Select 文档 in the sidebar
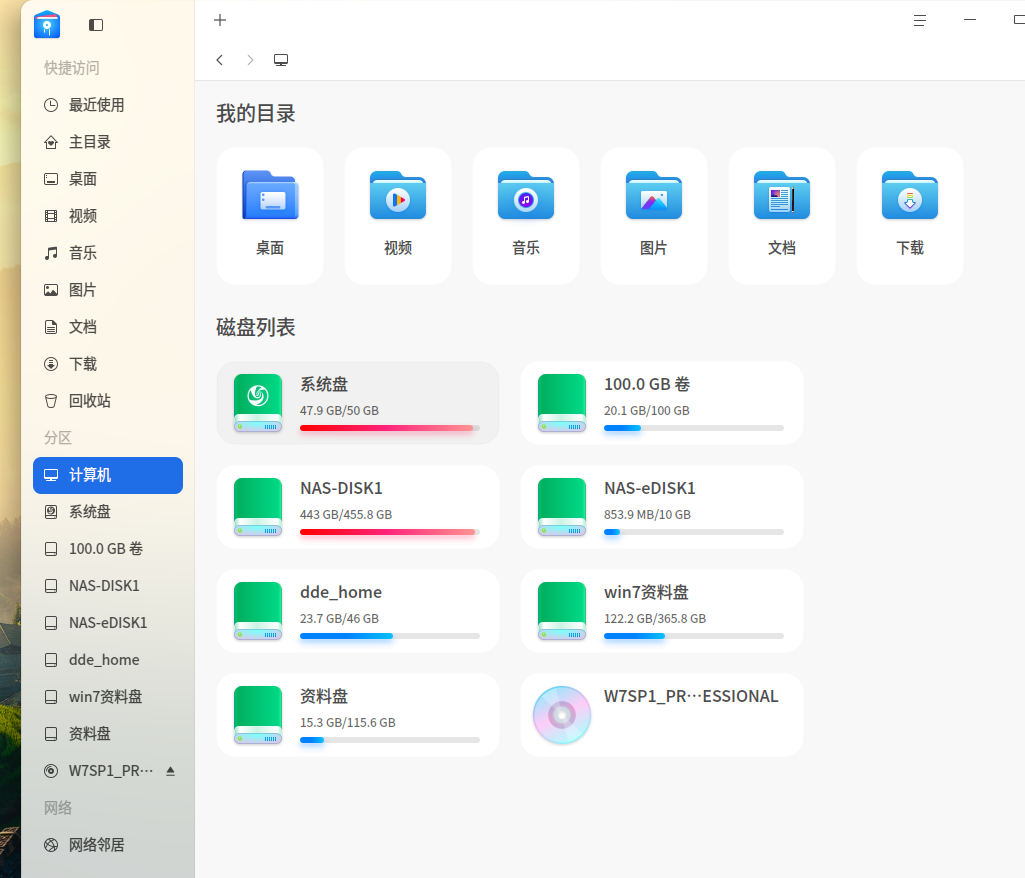This screenshot has height=878, width=1025. pyautogui.click(x=108, y=327)
